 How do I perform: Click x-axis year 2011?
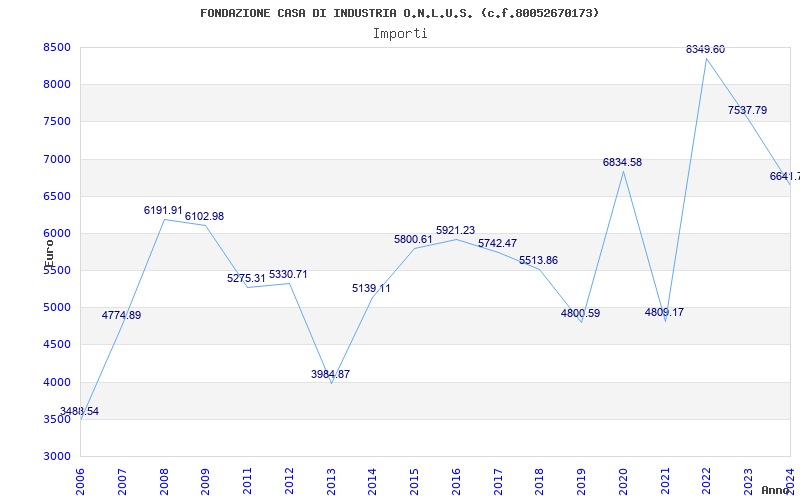click(247, 481)
